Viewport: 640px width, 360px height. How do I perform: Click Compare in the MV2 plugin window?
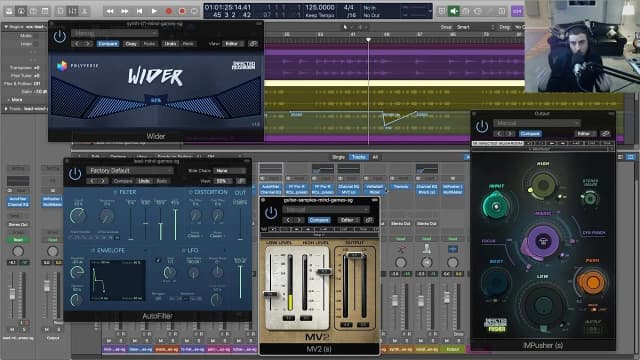click(x=319, y=220)
